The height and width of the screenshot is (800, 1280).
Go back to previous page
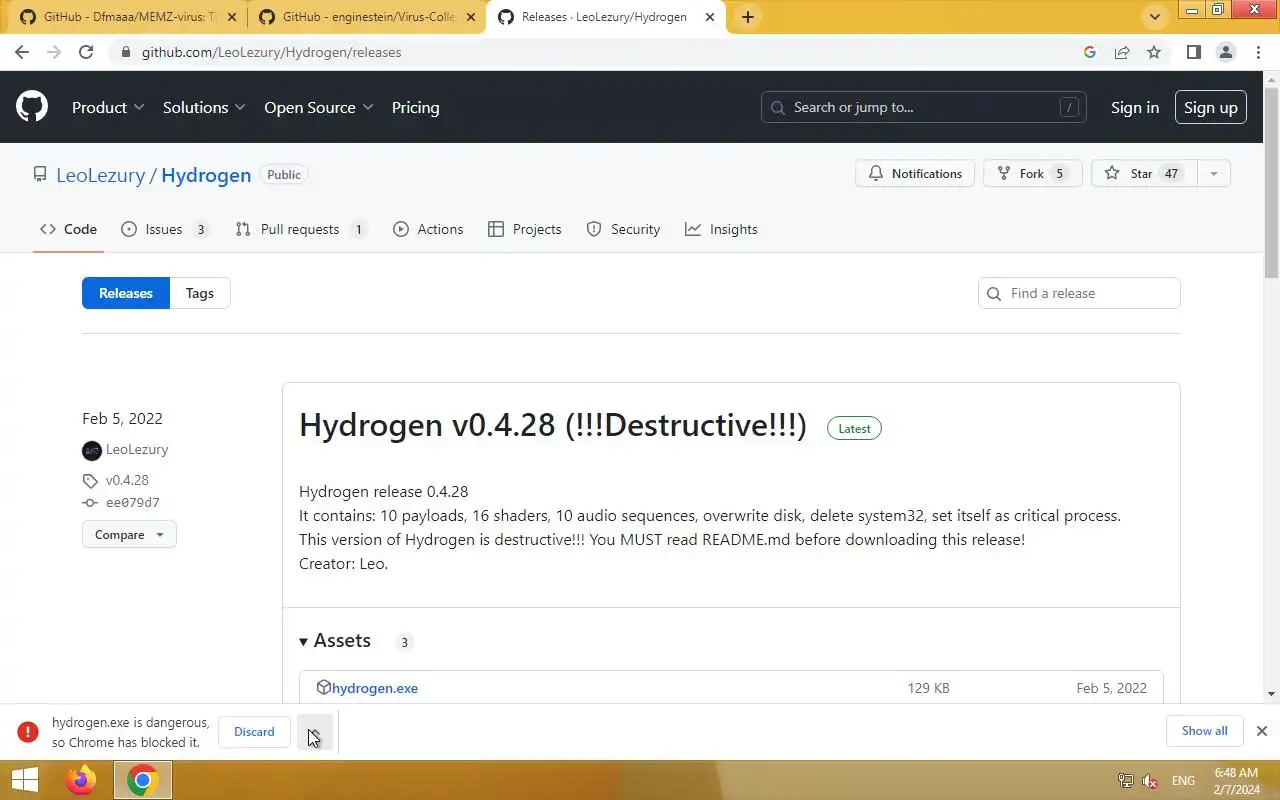[22, 52]
